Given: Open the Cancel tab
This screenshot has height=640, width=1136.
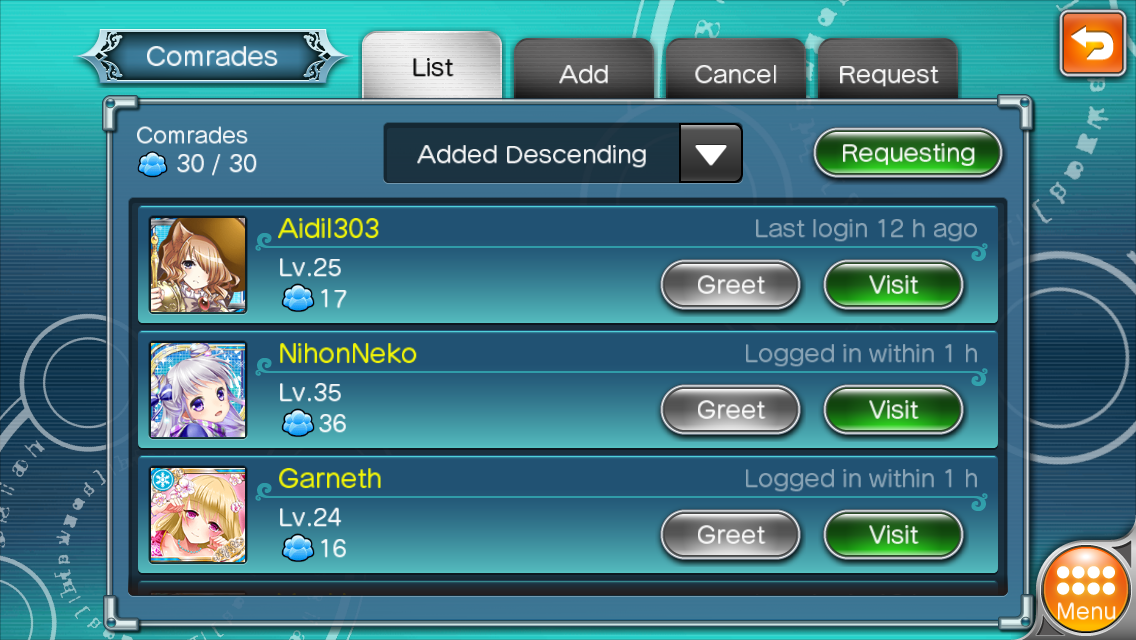Looking at the screenshot, I should pyautogui.click(x=735, y=71).
